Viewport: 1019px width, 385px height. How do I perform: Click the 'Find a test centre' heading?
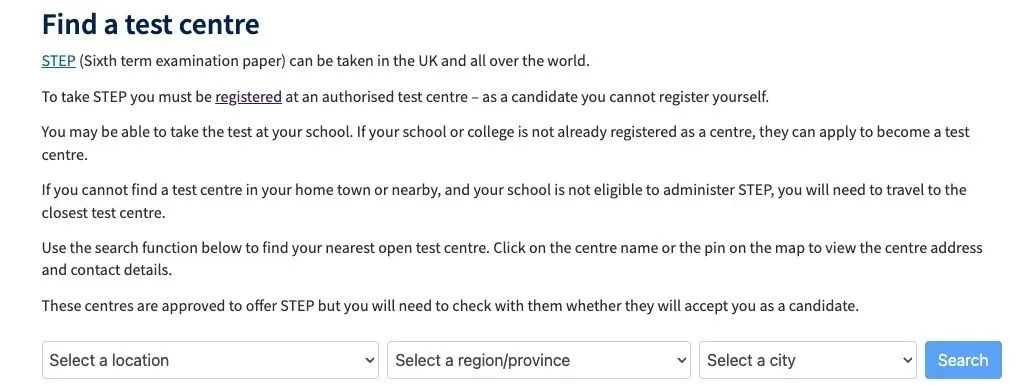click(x=151, y=25)
